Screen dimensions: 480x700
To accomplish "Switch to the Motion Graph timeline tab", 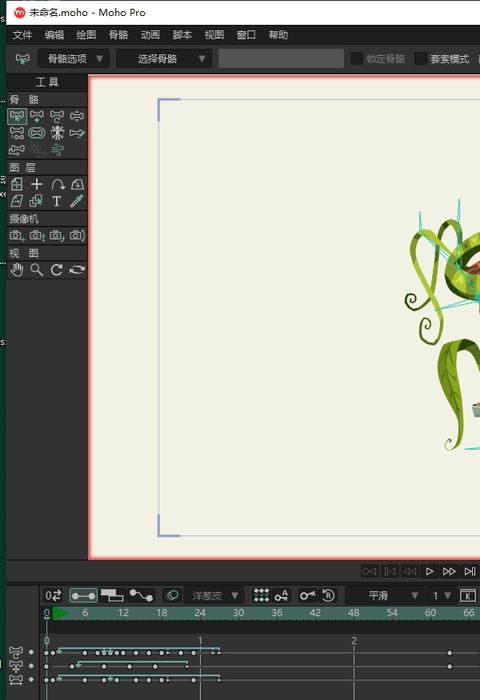I will pyautogui.click(x=141, y=596).
